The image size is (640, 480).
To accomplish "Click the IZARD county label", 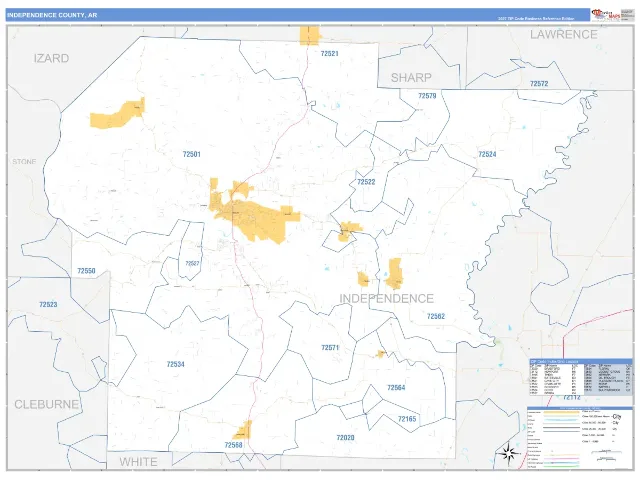I will [51, 58].
